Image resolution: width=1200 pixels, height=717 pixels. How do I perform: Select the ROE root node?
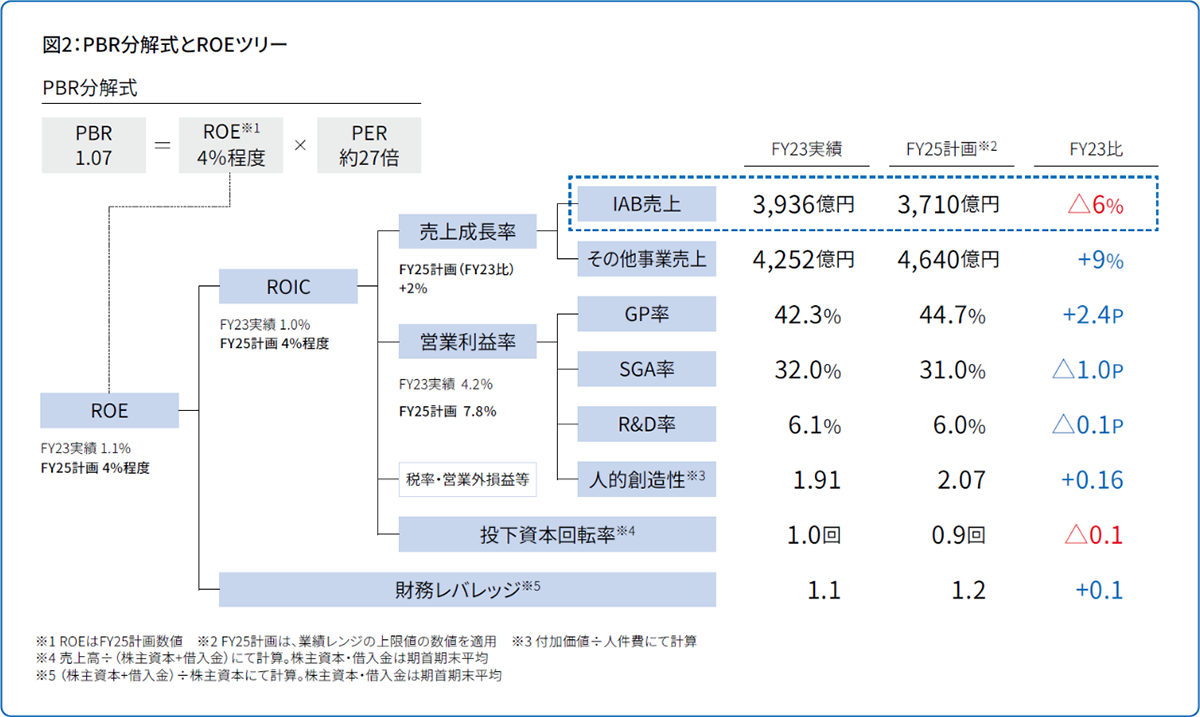pos(110,411)
